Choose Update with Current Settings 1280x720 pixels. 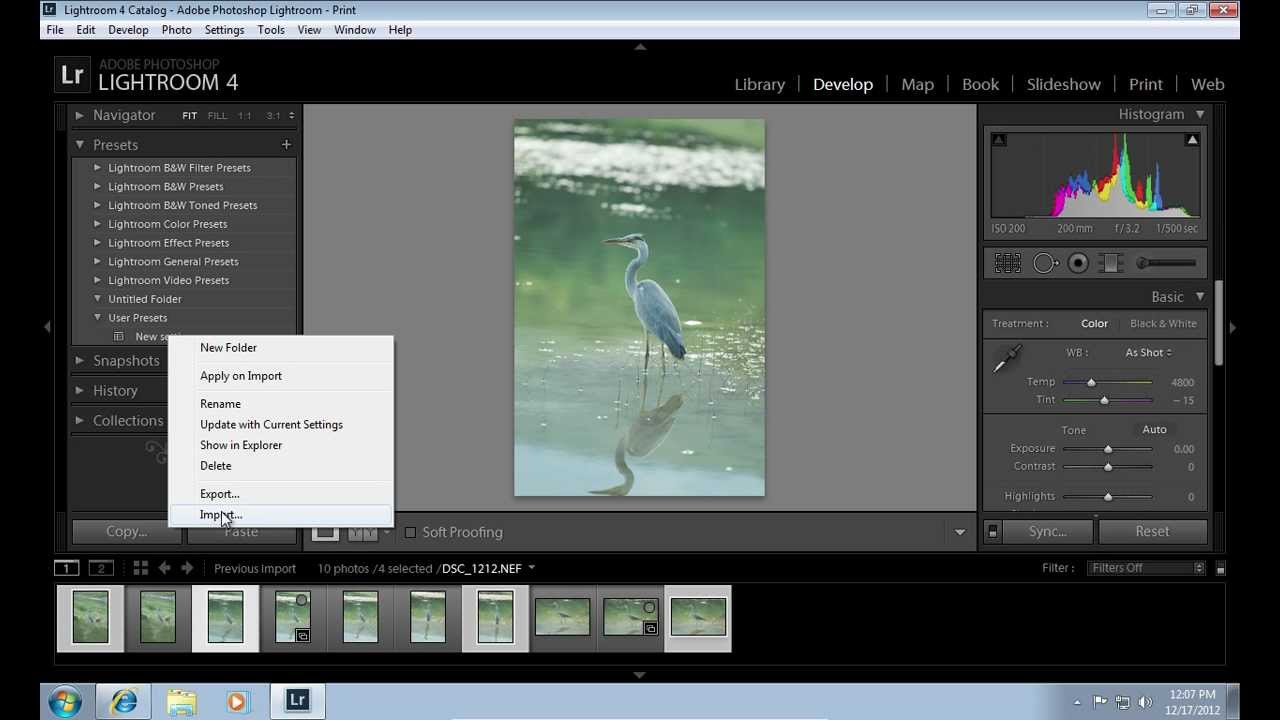[280, 425]
